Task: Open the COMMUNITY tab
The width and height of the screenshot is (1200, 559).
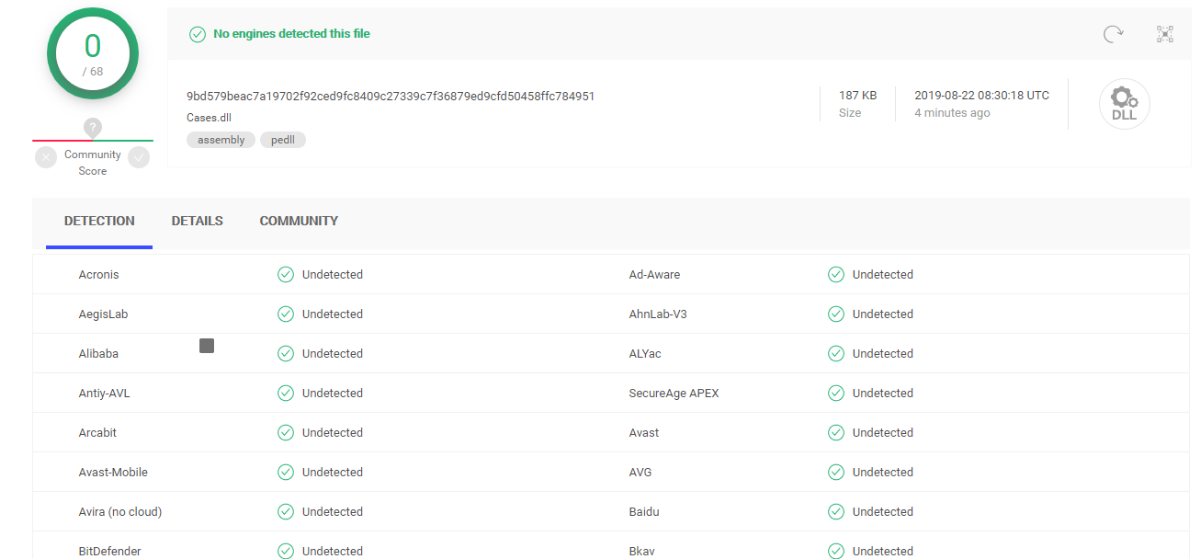Action: 299,221
